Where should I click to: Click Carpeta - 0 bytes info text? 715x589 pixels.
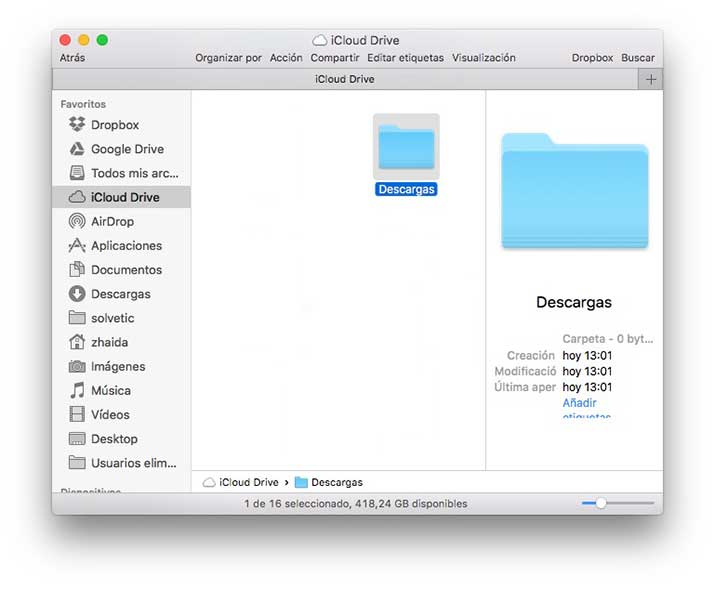608,339
